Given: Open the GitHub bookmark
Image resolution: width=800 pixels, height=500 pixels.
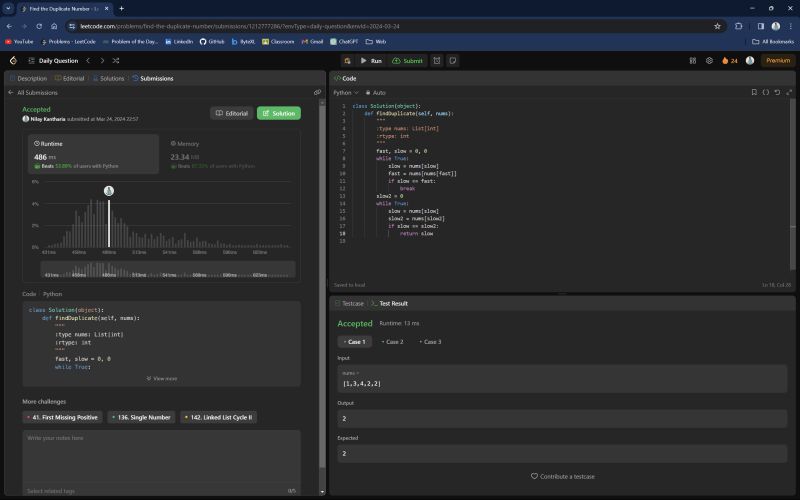Looking at the screenshot, I should [x=212, y=41].
